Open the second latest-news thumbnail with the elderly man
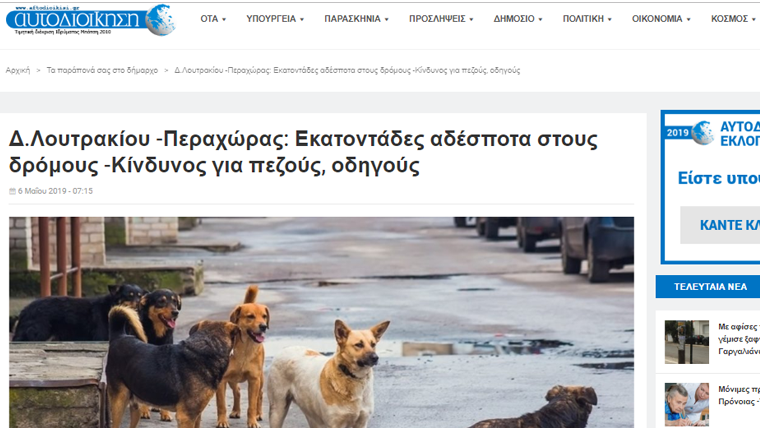The height and width of the screenshot is (428, 760). pos(687,405)
